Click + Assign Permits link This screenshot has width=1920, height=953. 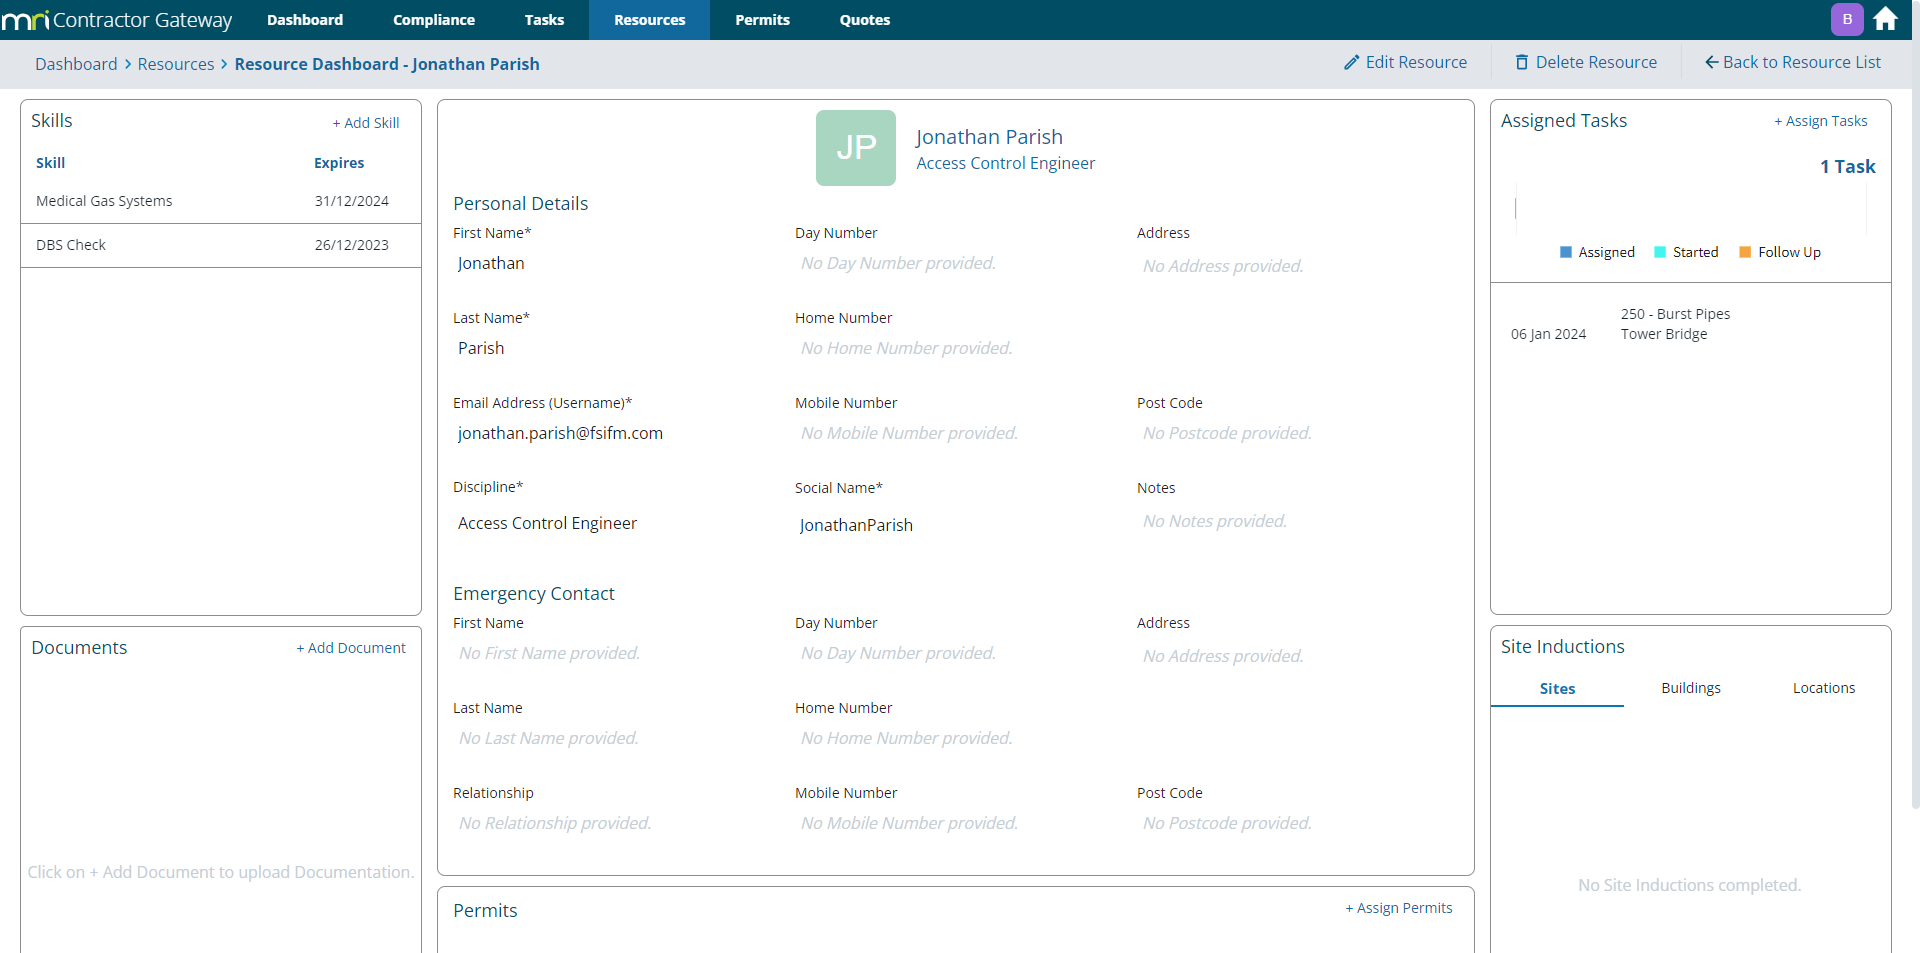click(1398, 908)
